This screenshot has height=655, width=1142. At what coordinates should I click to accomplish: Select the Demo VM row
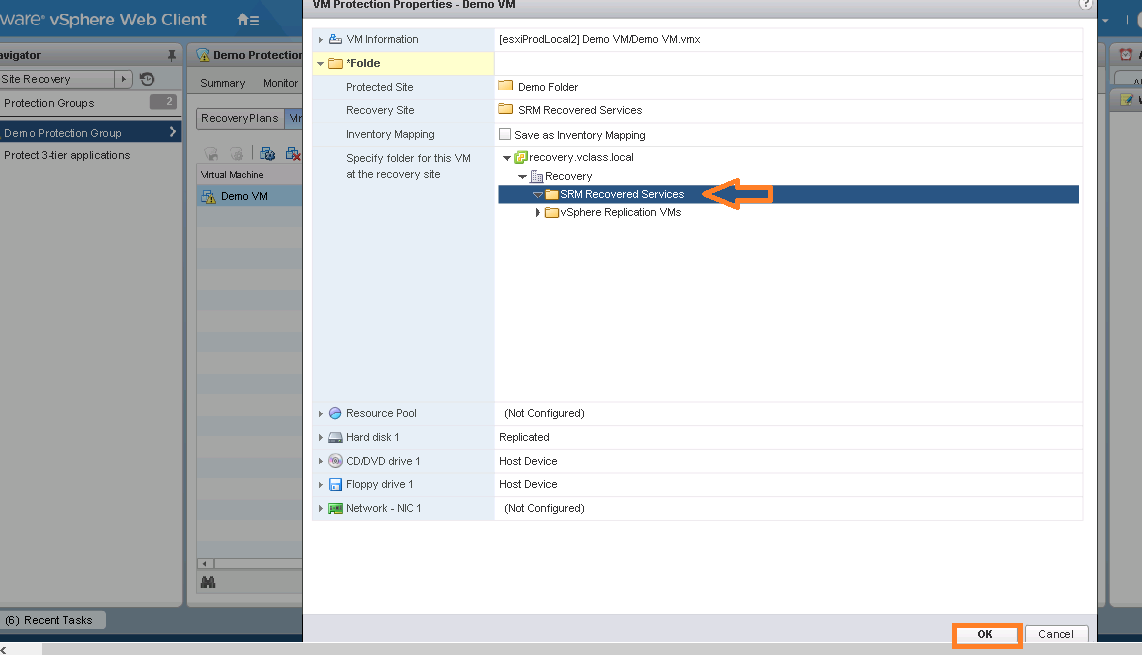tap(249, 196)
